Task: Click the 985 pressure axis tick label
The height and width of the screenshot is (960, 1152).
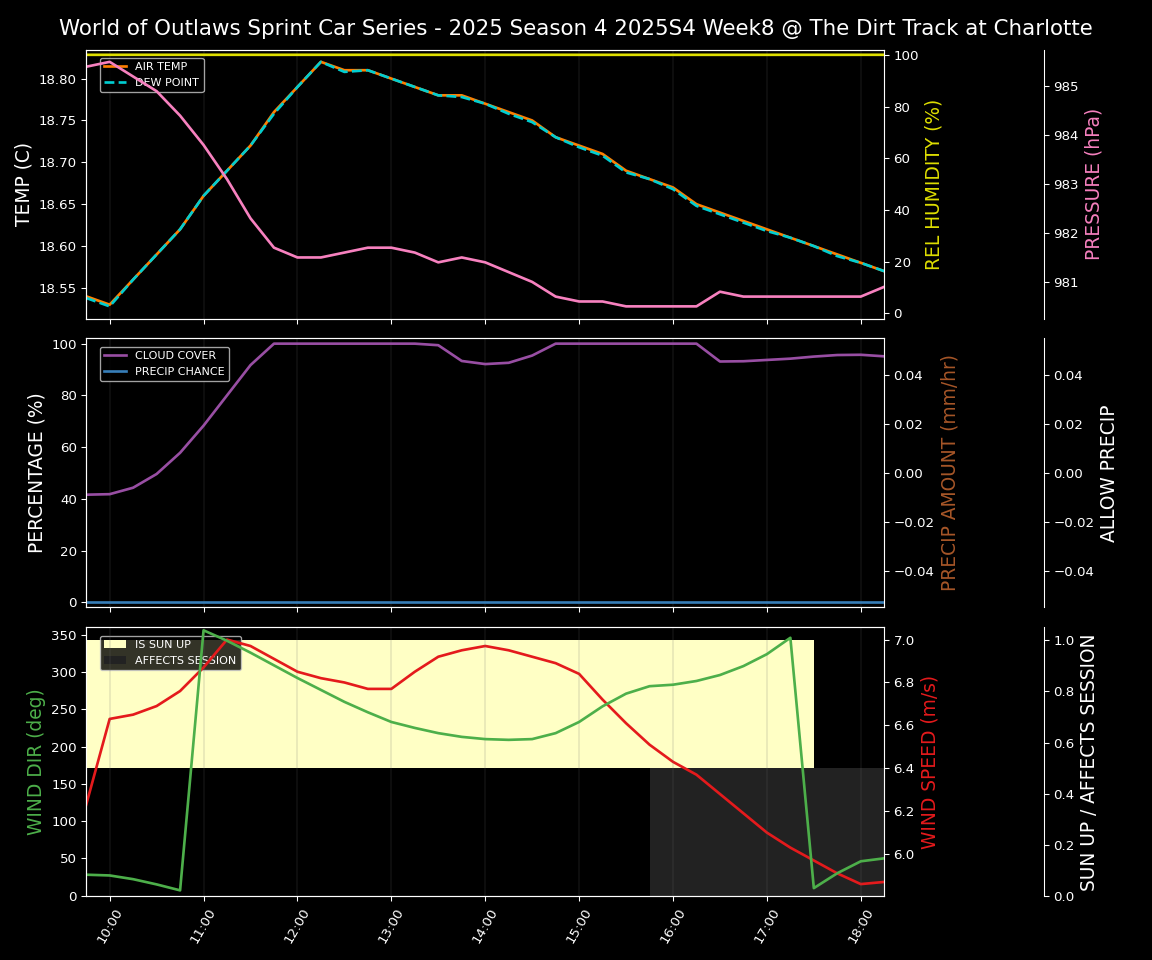Action: click(1065, 87)
